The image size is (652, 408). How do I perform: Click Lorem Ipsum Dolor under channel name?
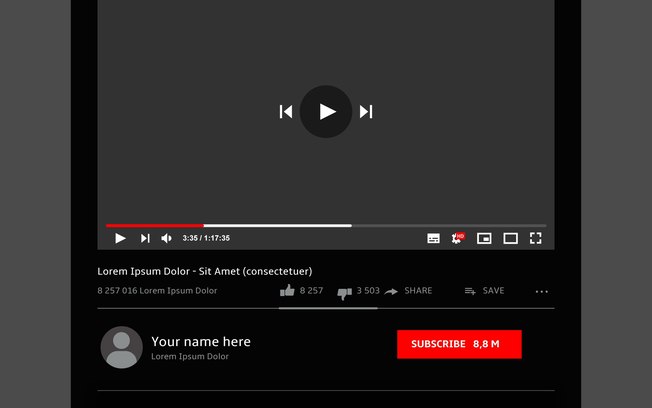190,356
